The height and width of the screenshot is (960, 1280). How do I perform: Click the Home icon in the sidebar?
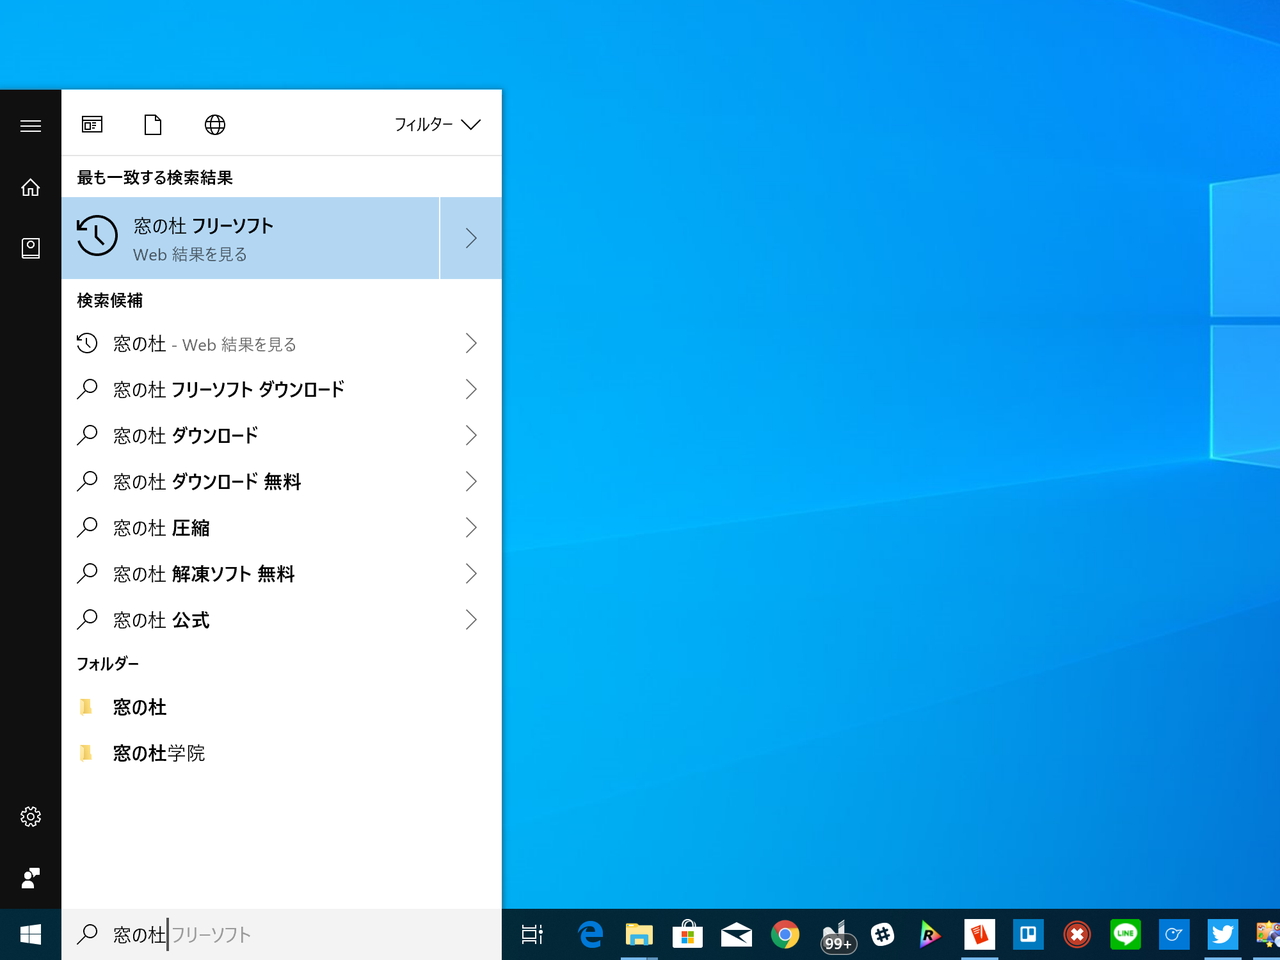point(30,187)
